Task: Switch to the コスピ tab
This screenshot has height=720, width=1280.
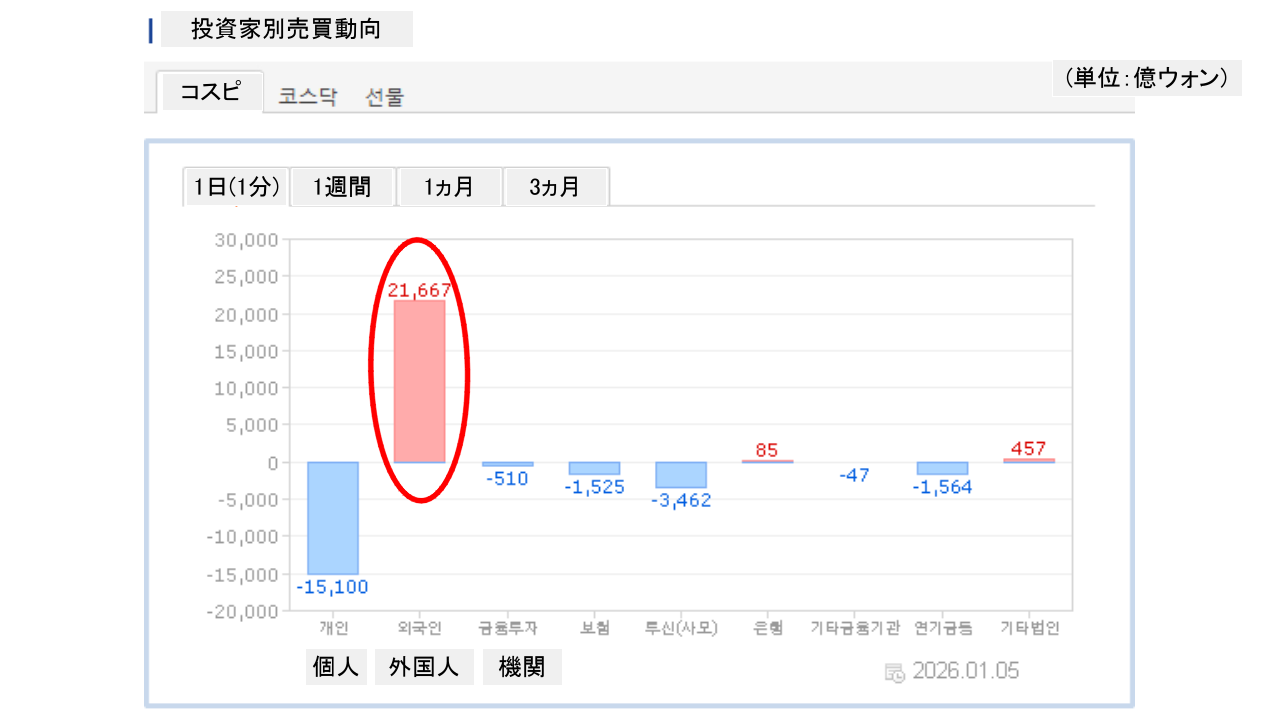Action: click(210, 92)
